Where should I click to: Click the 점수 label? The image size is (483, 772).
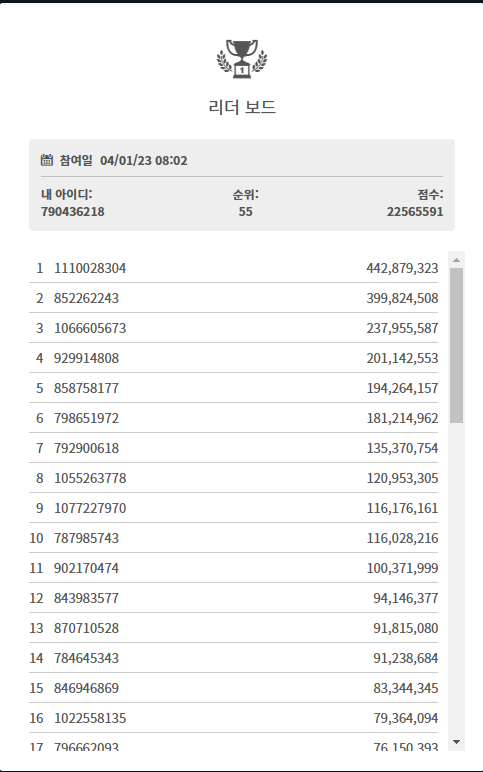point(430,194)
